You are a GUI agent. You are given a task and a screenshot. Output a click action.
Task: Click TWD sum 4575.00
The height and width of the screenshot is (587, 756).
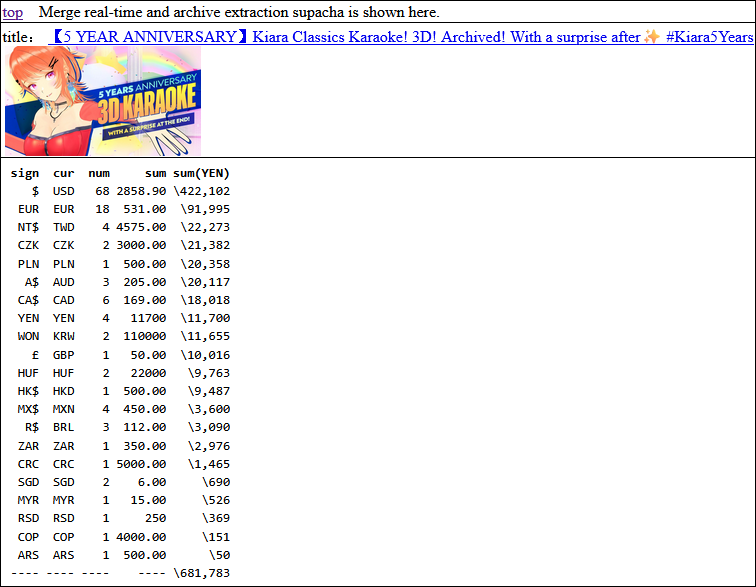141,227
